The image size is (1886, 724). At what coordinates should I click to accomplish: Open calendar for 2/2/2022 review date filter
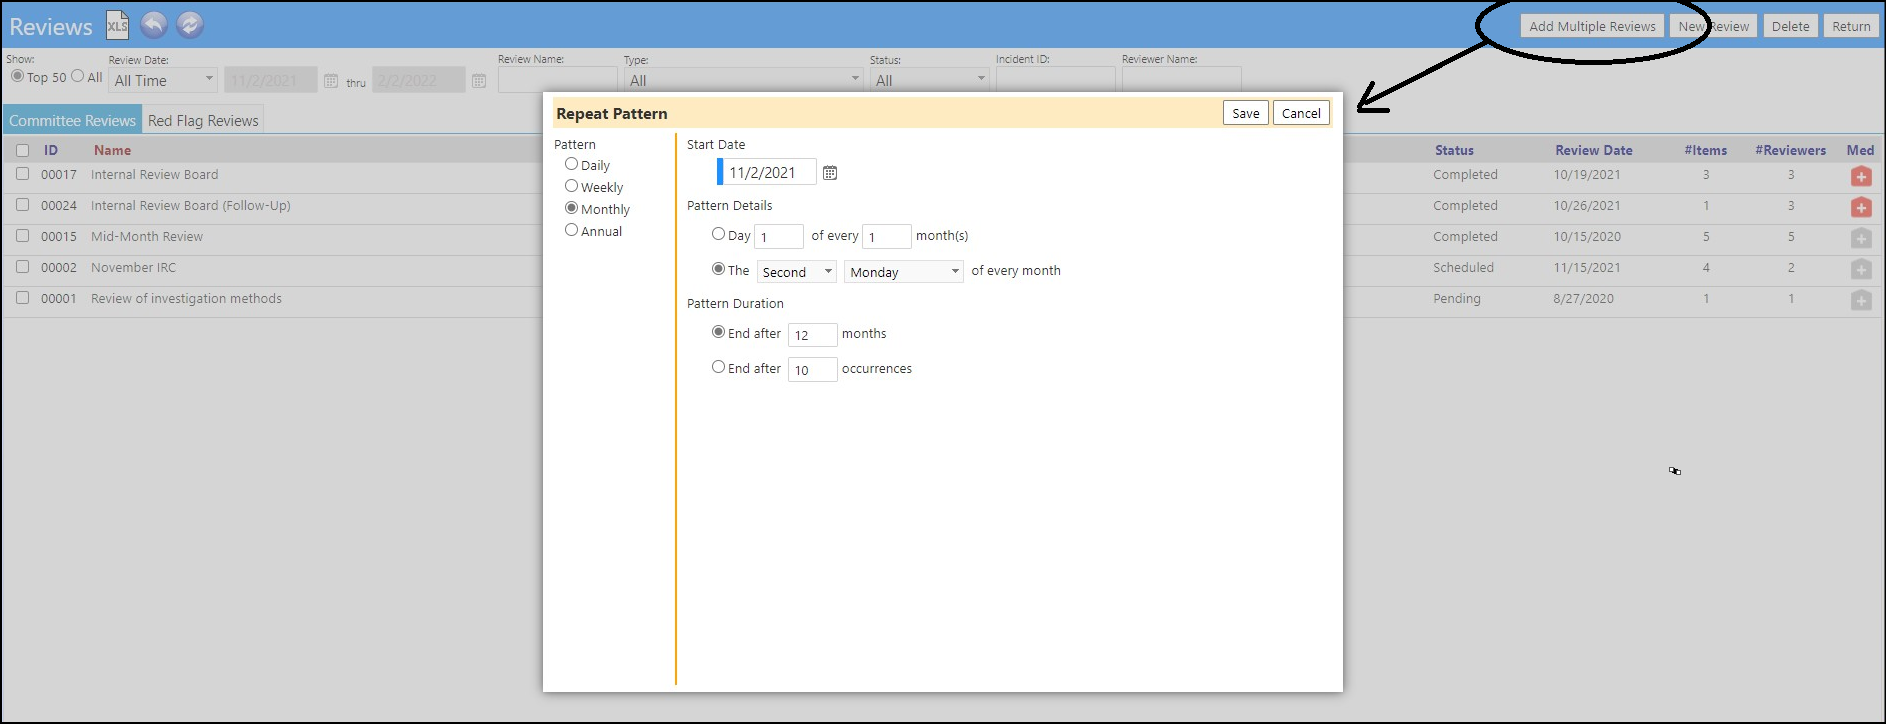click(479, 81)
